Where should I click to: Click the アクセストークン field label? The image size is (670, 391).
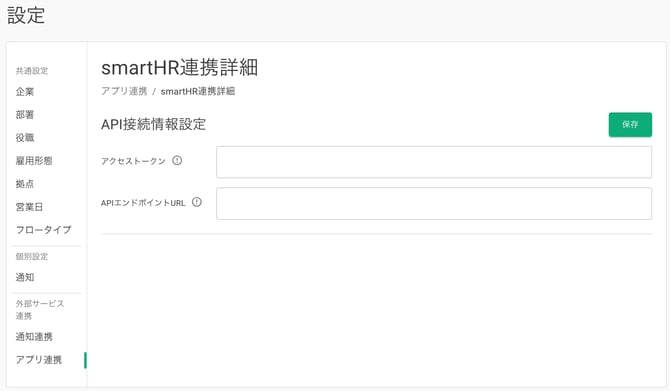click(133, 161)
